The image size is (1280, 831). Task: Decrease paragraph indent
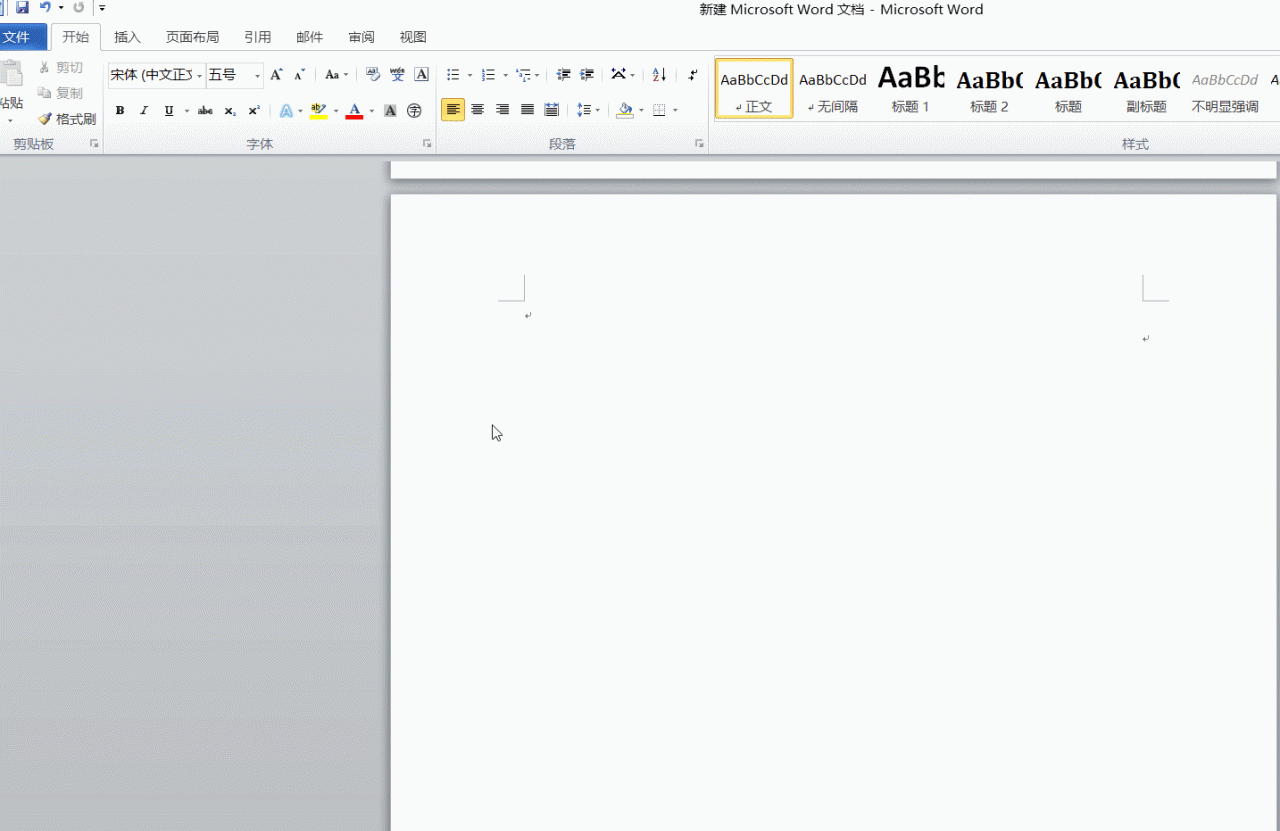[x=563, y=75]
